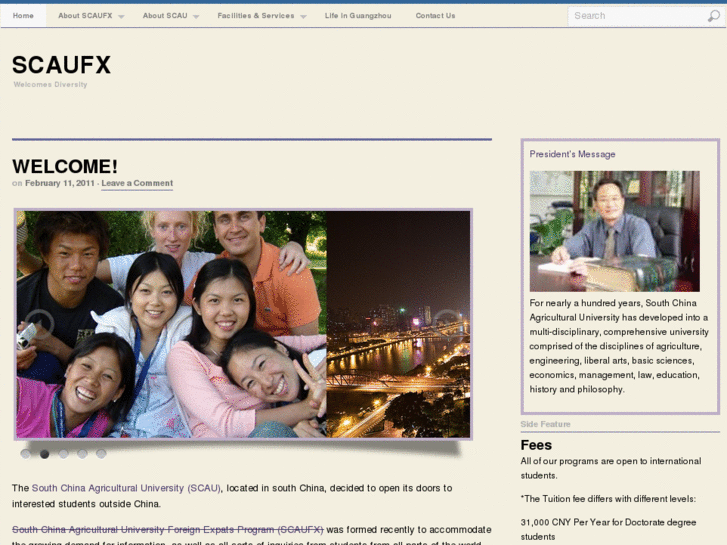Click the slideshow next arrow

(x=446, y=324)
